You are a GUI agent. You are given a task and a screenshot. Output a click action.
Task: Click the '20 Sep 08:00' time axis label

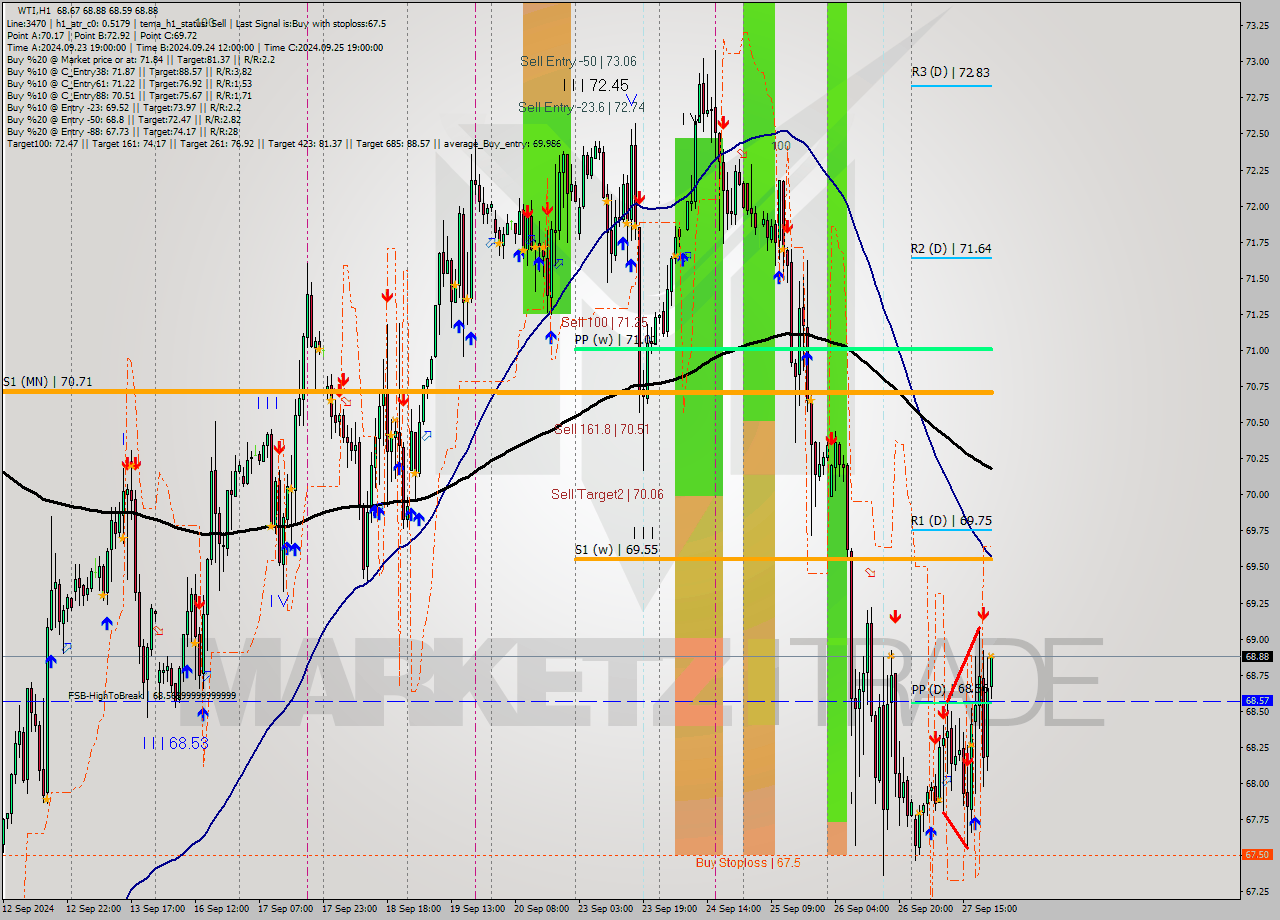click(x=540, y=909)
